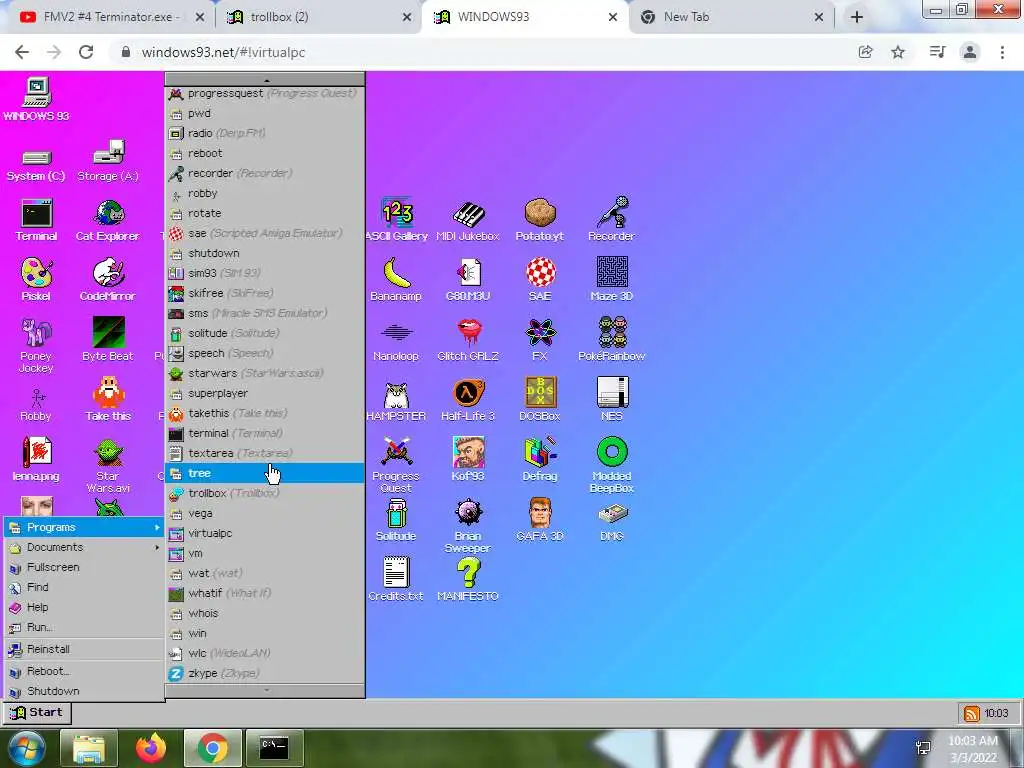Bookmark this page with the star
1024x768 pixels.
point(898,52)
